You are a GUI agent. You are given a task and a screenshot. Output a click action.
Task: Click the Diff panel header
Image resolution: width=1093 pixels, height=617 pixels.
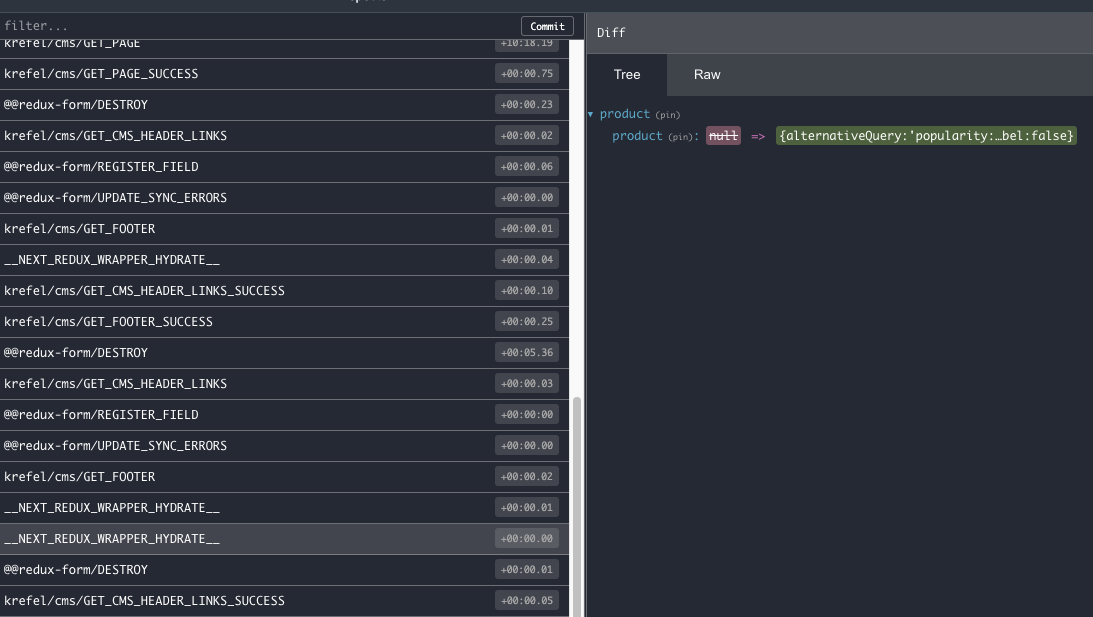click(839, 33)
